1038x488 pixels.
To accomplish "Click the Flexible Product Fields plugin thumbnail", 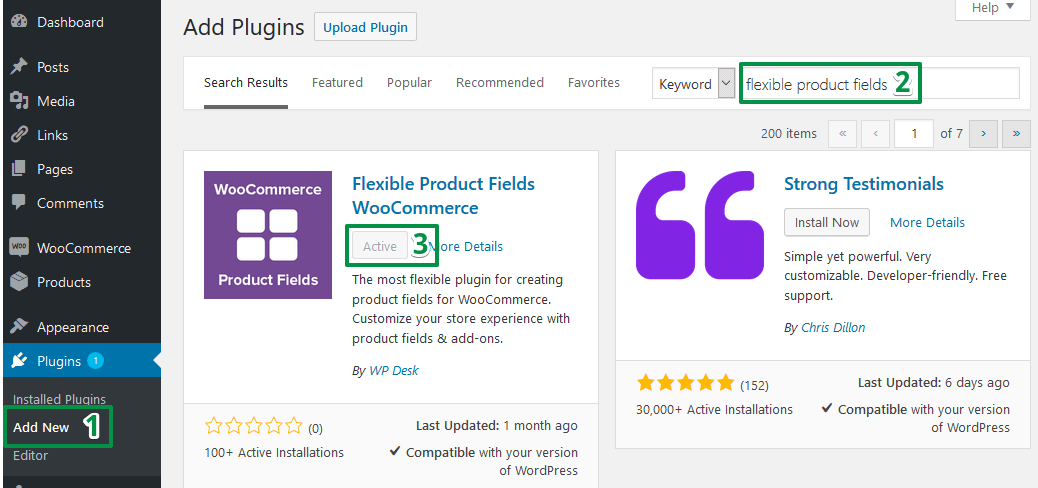I will pyautogui.click(x=267, y=235).
